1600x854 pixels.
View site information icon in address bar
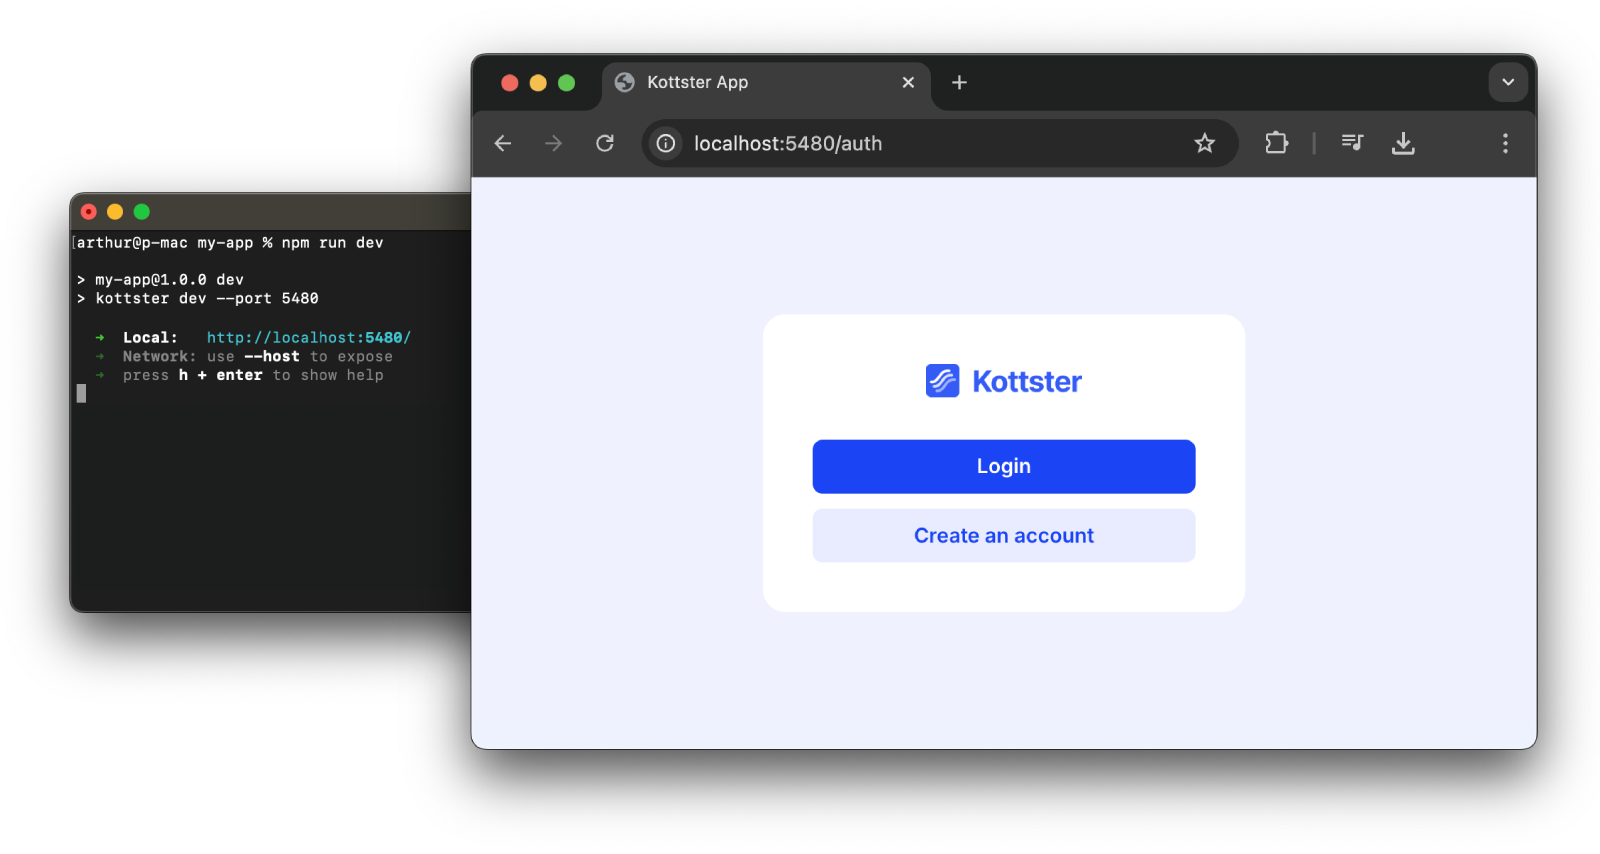tap(666, 143)
